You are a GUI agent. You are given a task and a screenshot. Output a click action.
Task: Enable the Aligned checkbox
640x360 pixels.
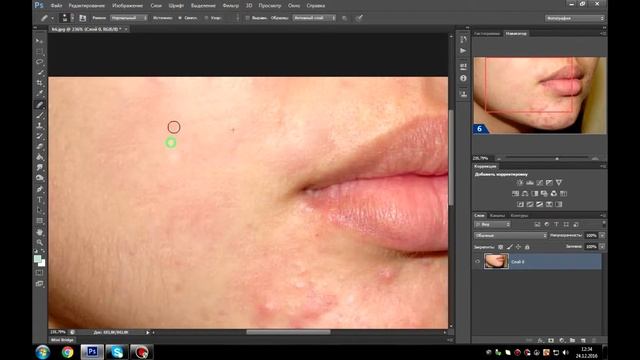point(247,18)
